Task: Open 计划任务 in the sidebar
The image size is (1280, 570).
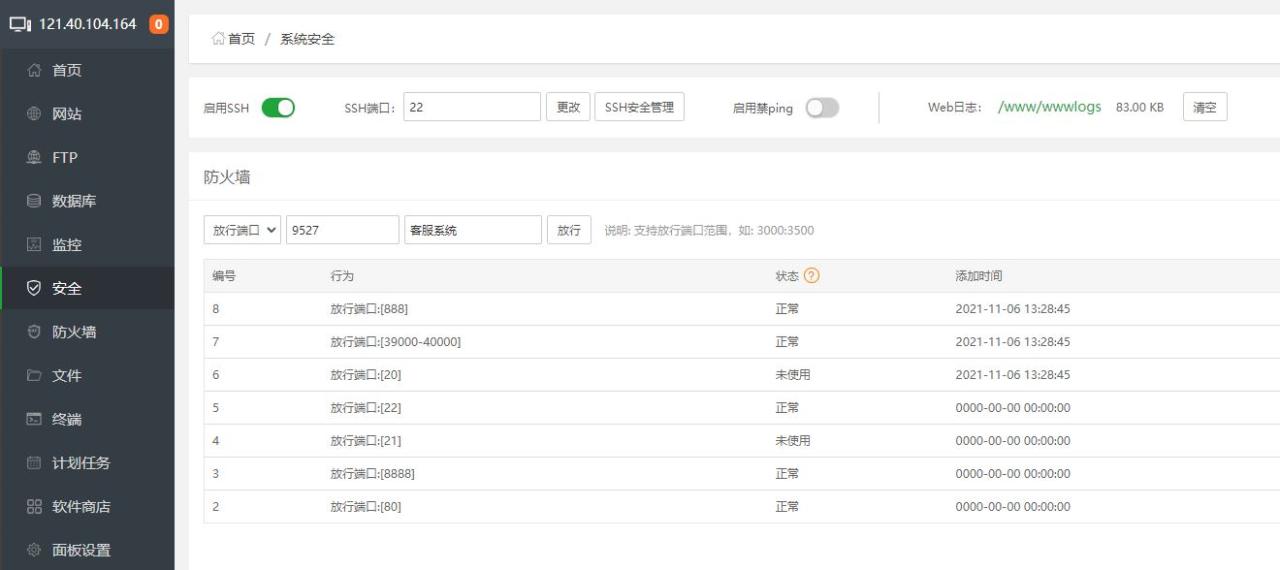Action: 81,463
